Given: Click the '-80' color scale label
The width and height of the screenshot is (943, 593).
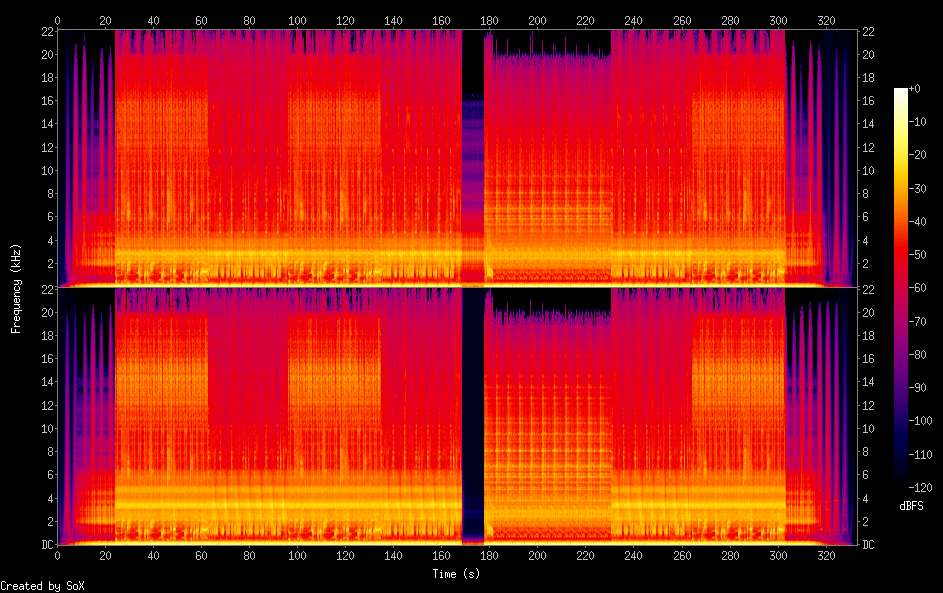Looking at the screenshot, I should pyautogui.click(x=918, y=355).
